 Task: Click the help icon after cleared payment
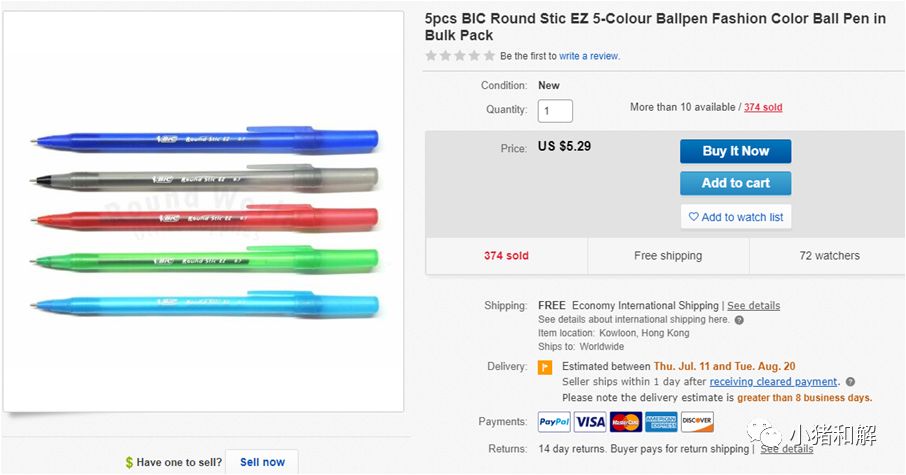(850, 382)
